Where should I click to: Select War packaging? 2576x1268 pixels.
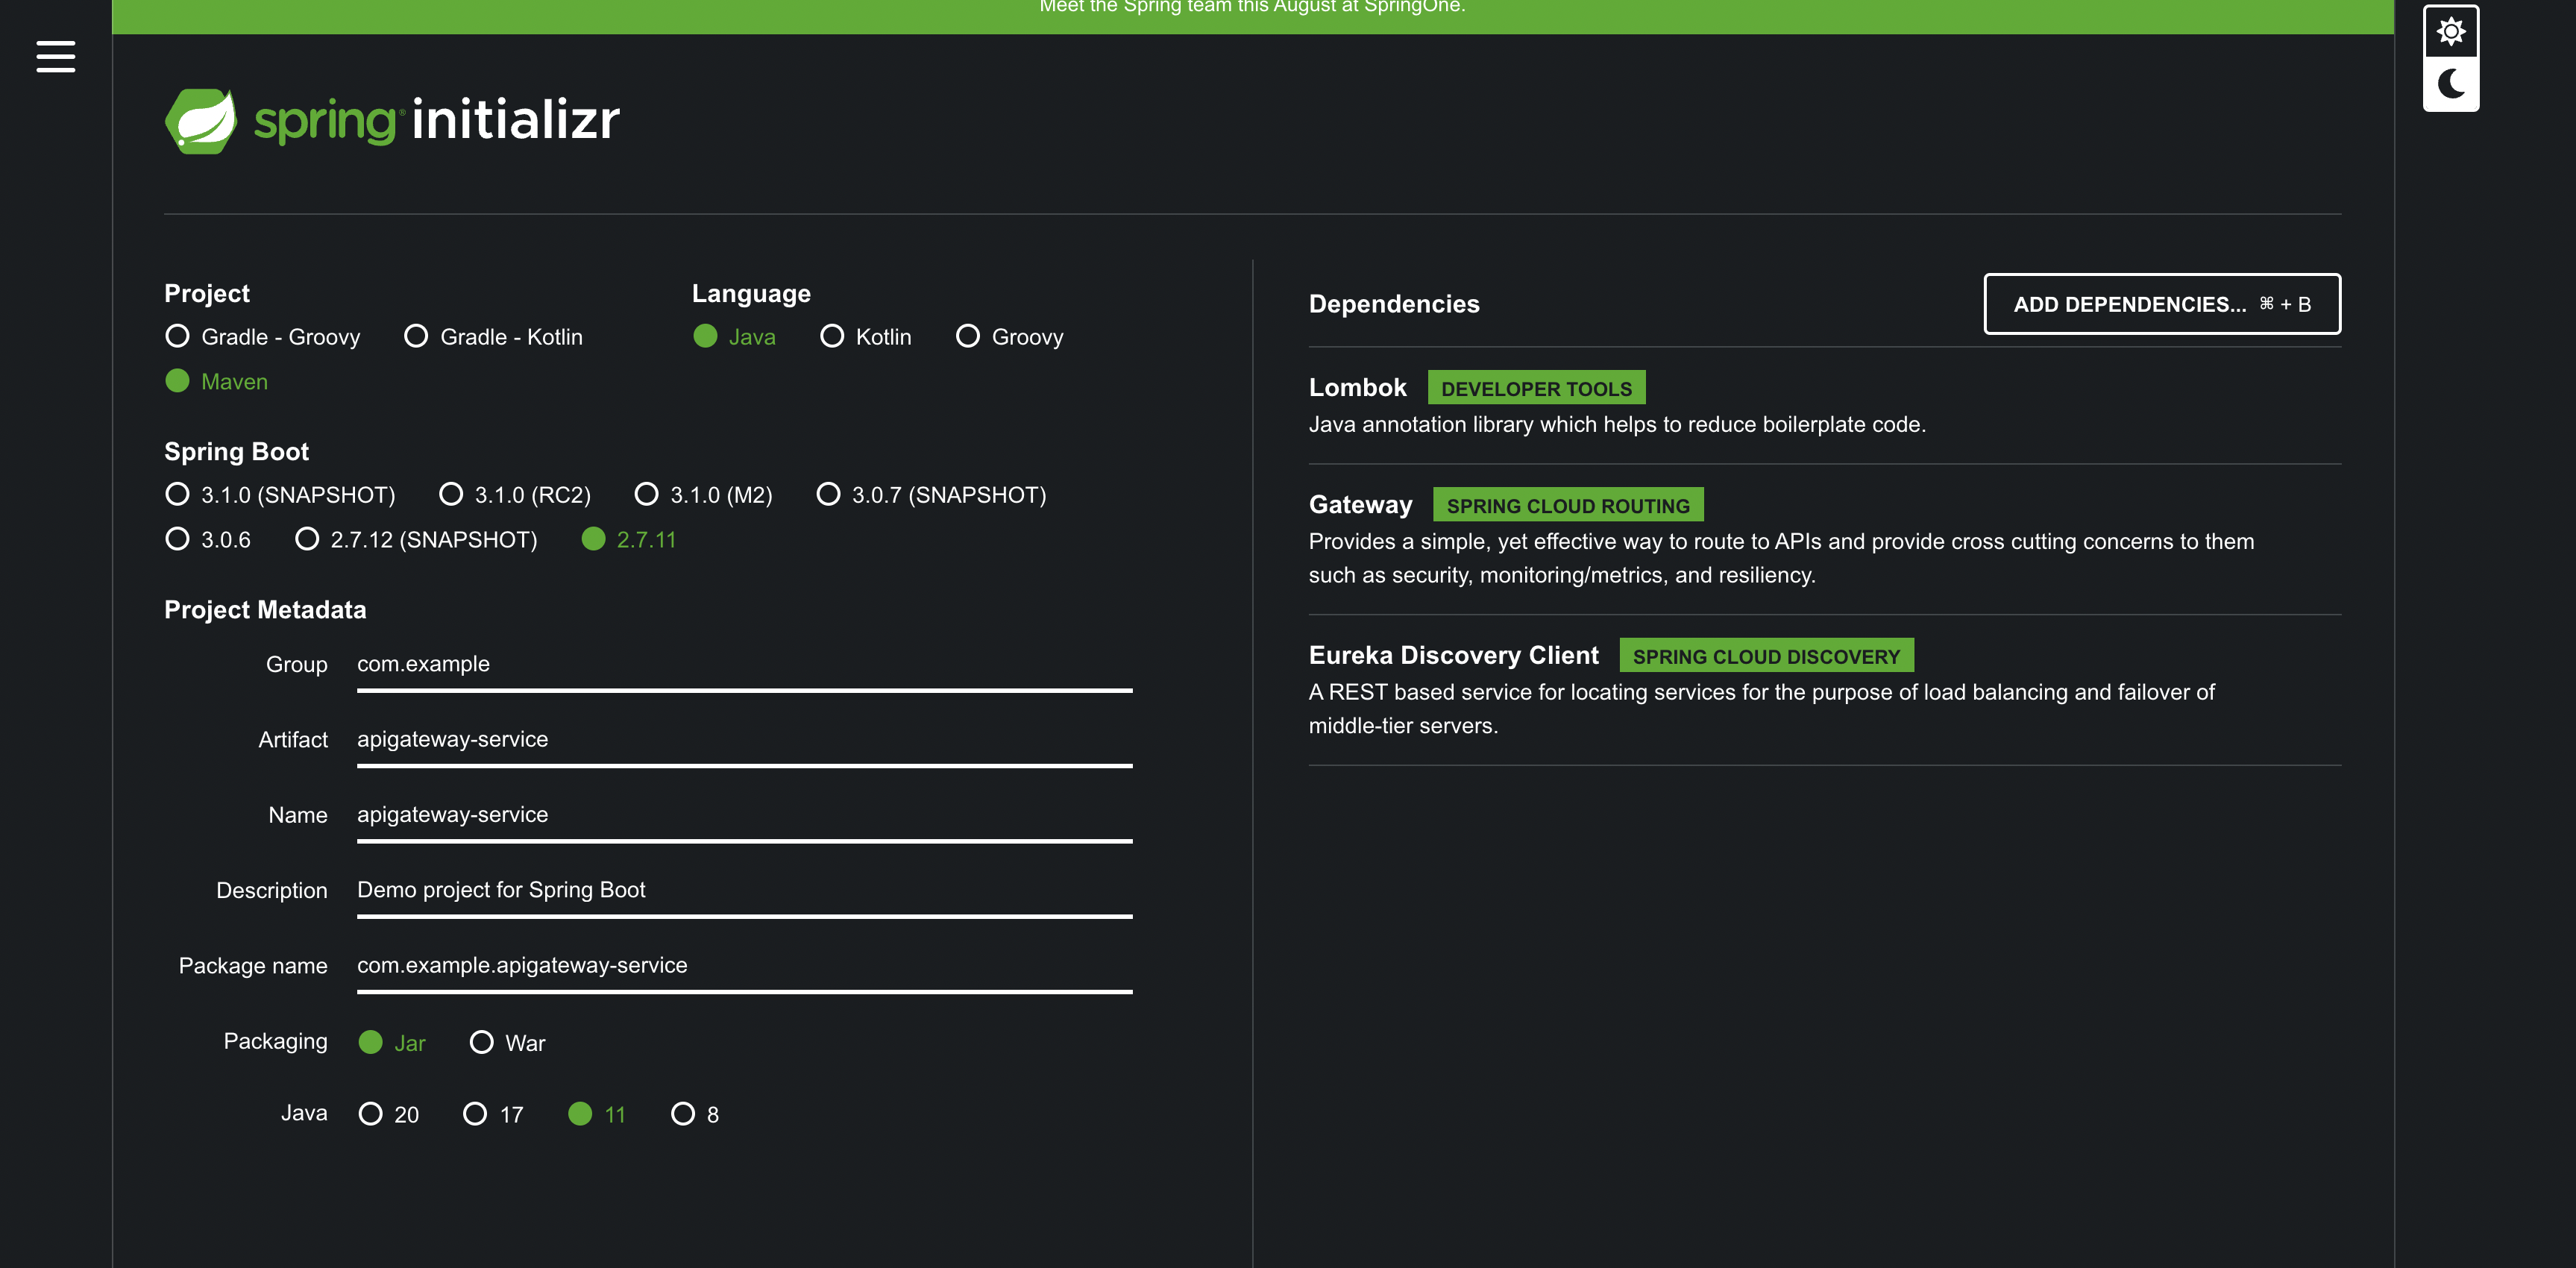point(507,1043)
